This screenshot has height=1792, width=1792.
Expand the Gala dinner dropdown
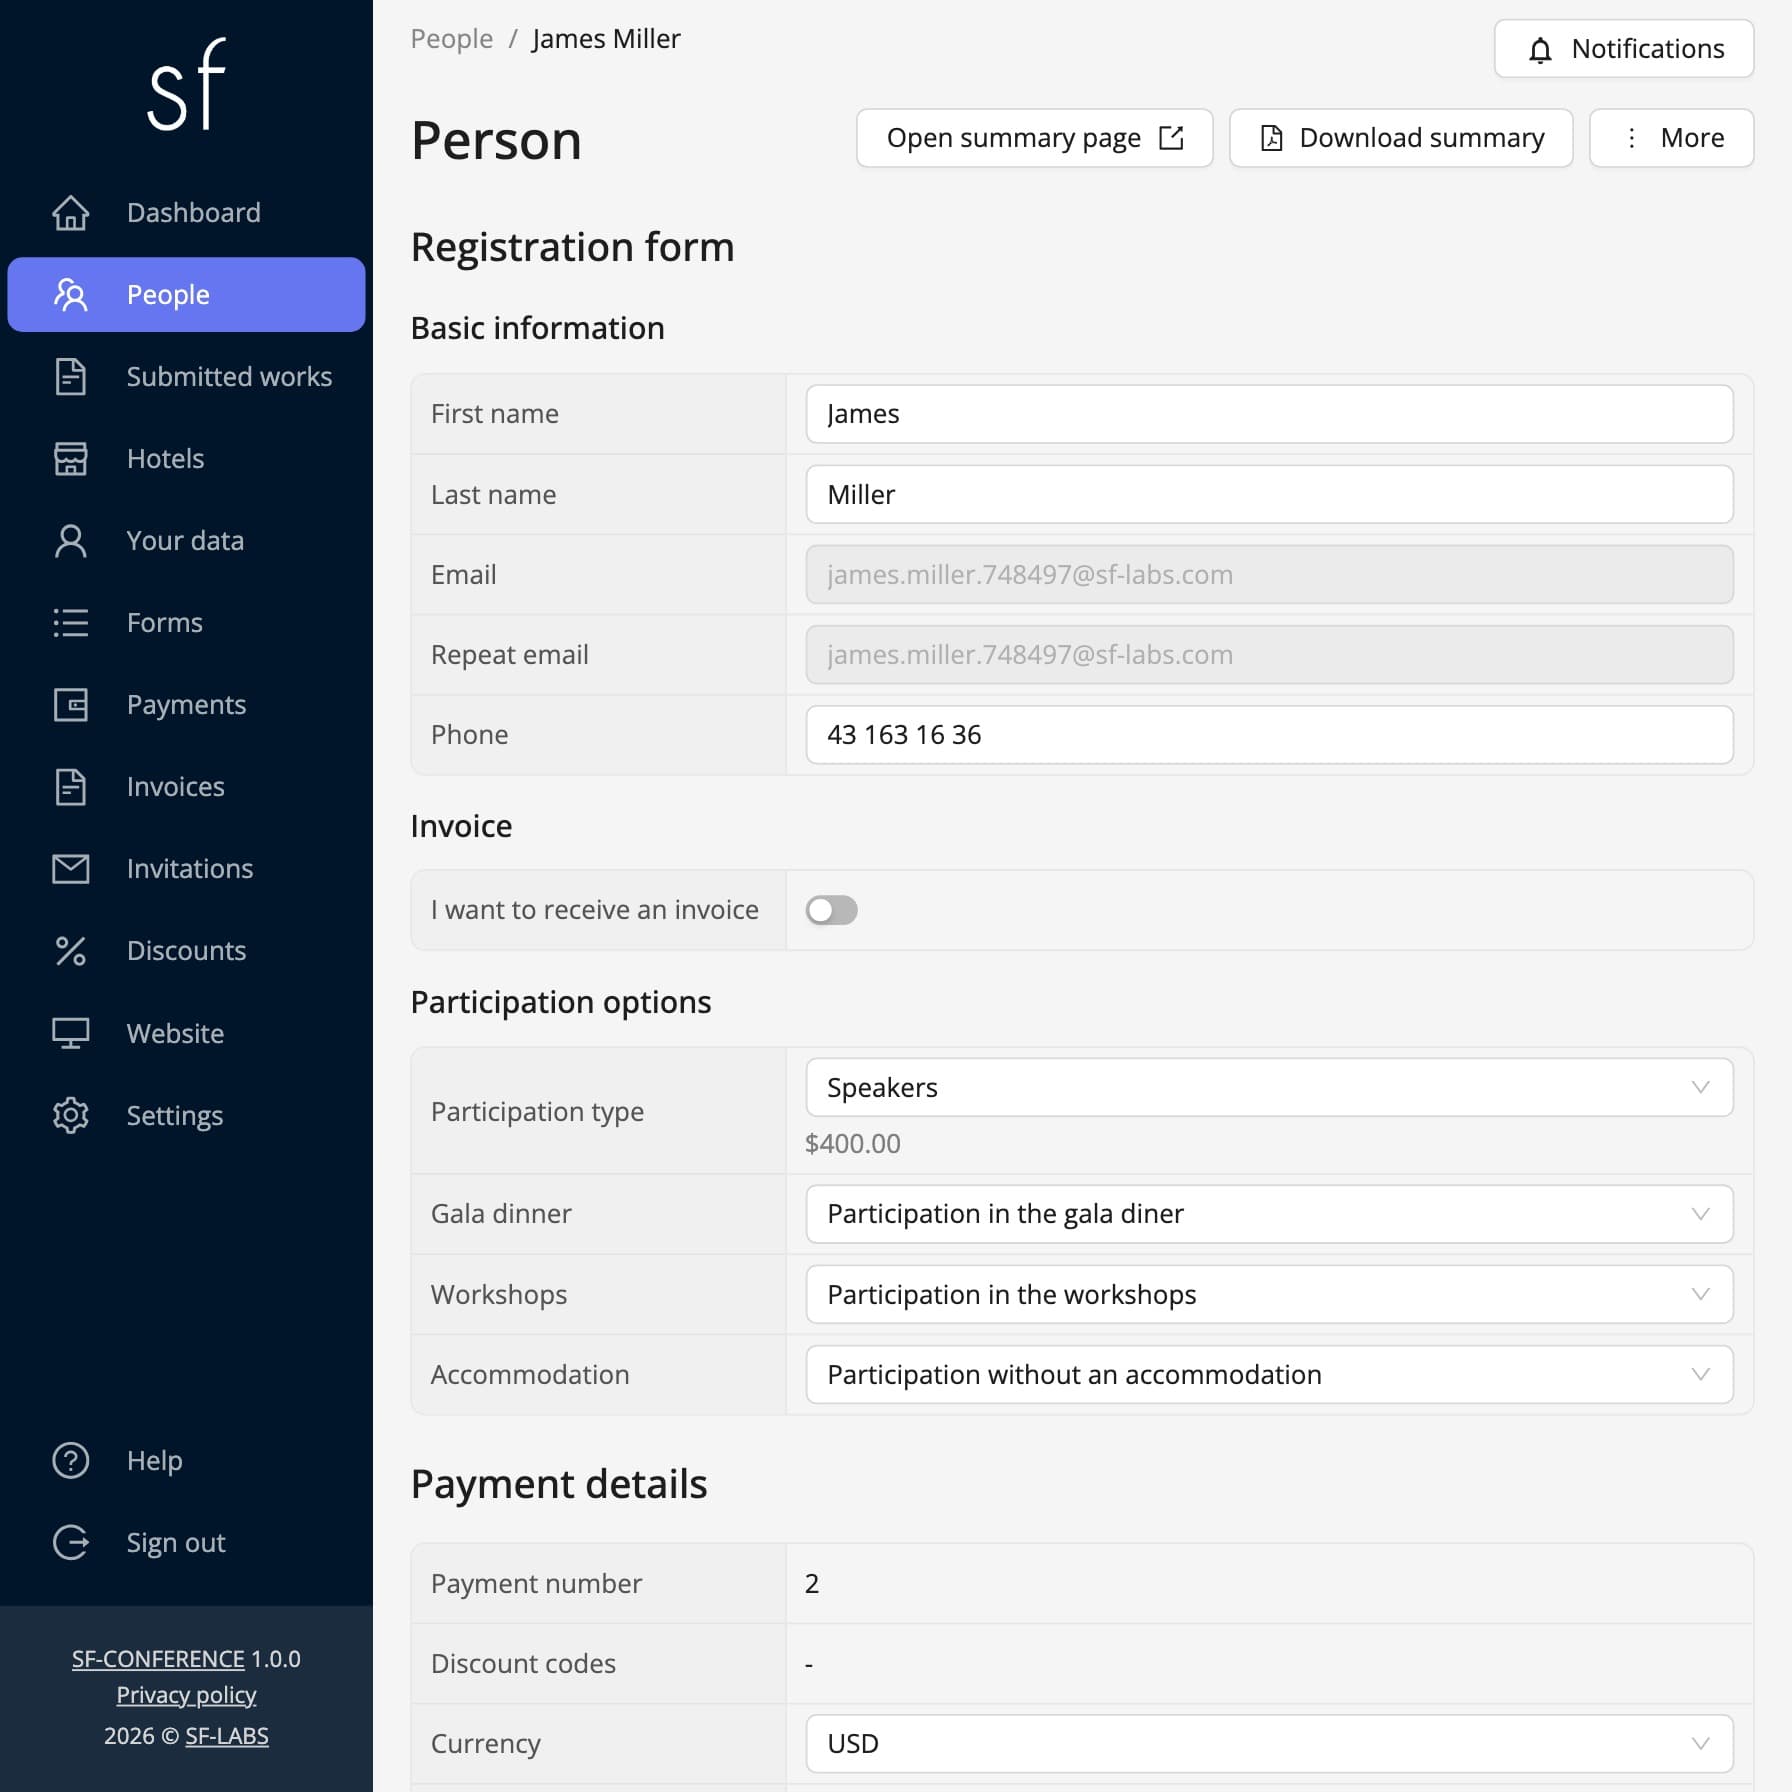pos(1269,1214)
